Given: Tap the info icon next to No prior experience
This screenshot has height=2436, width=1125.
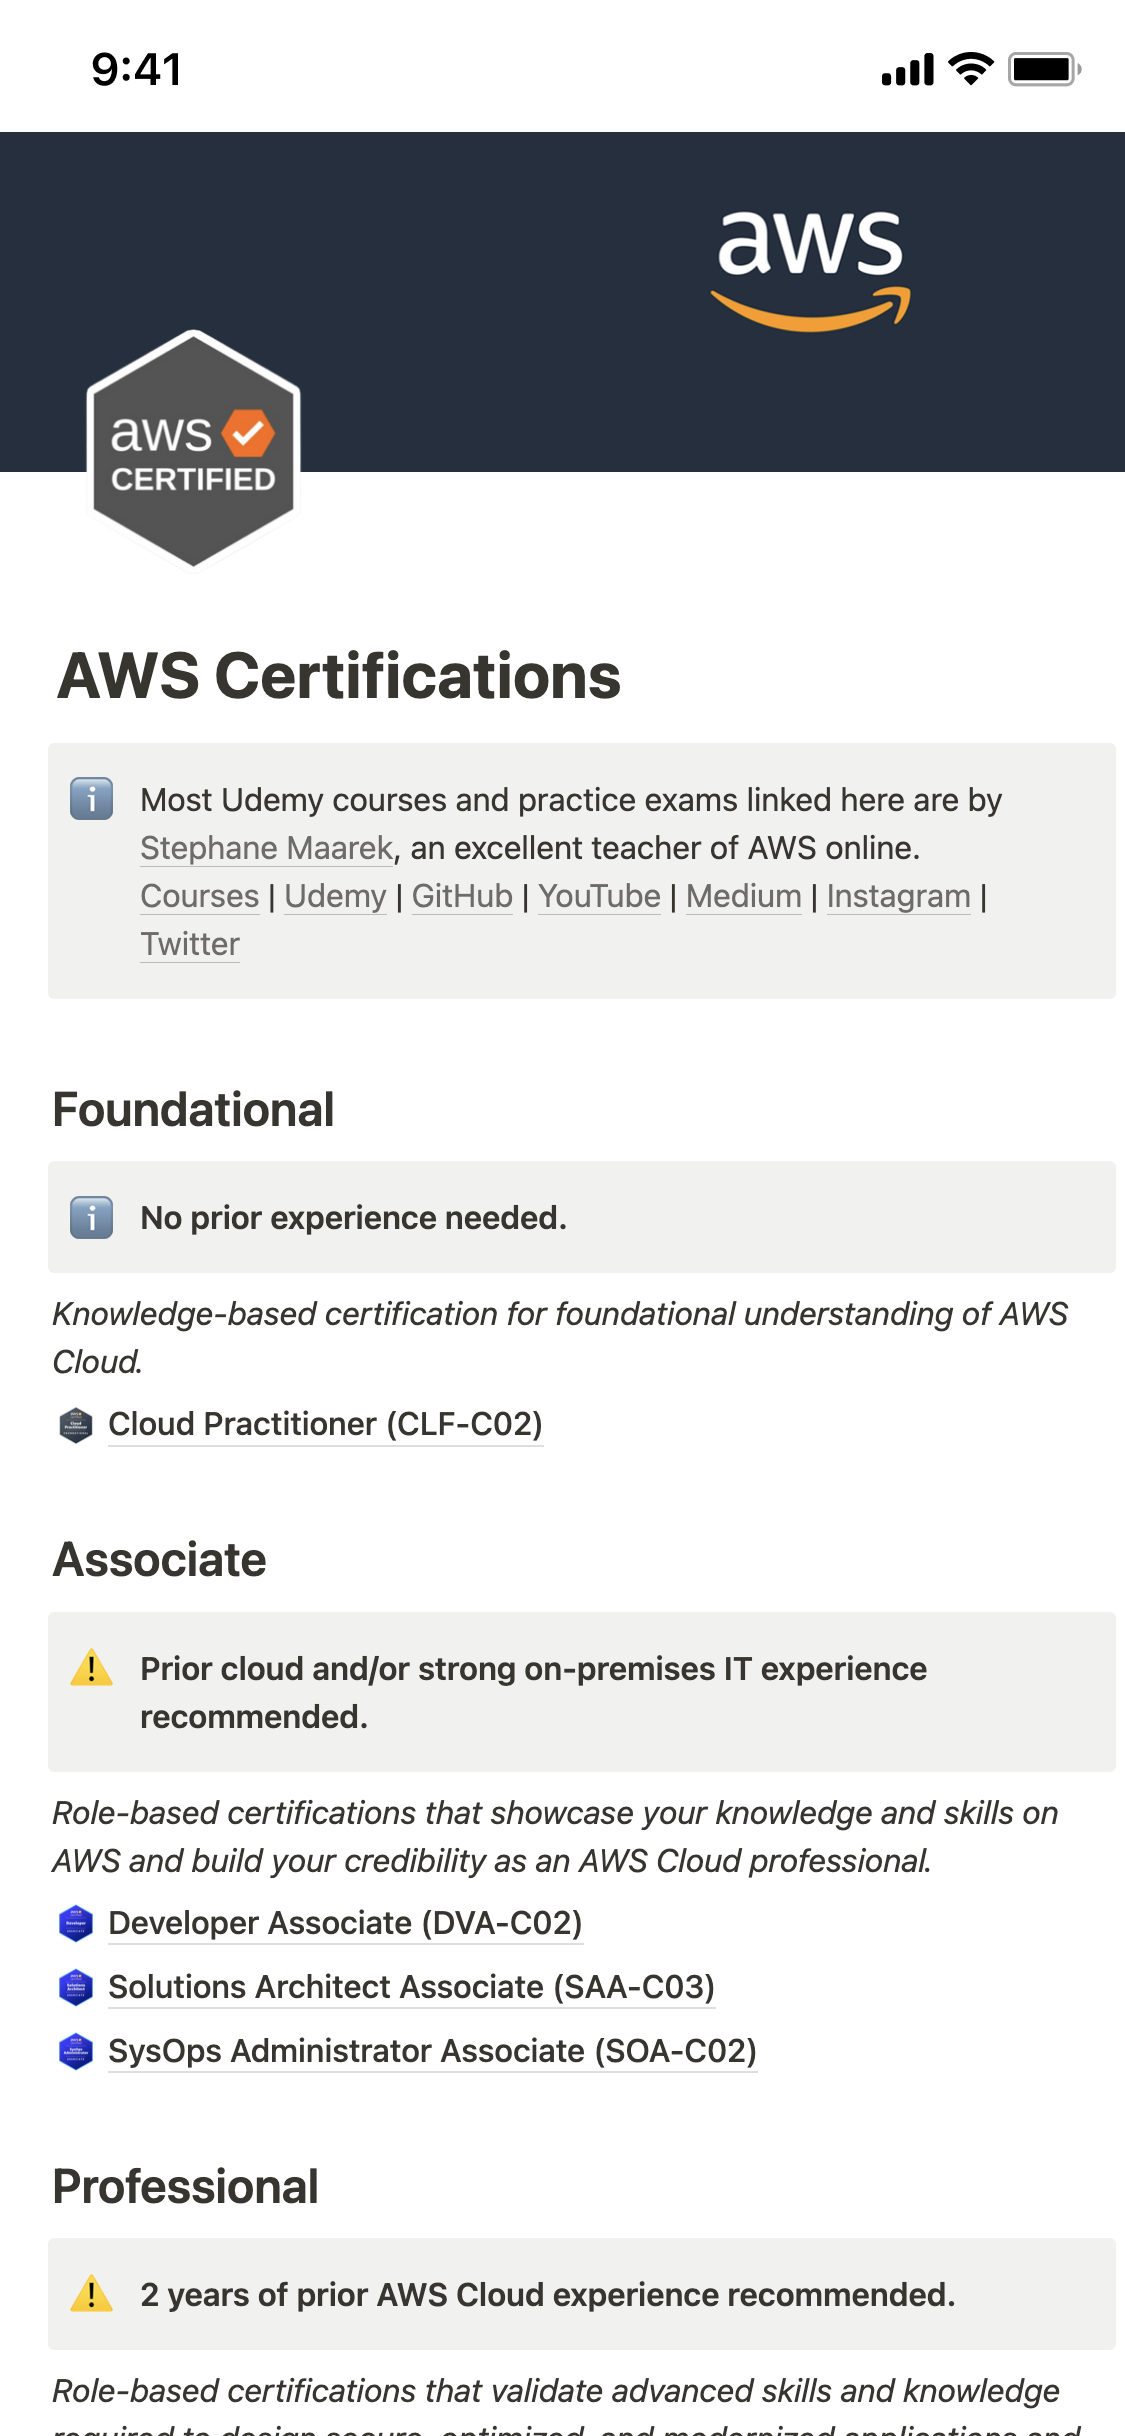Looking at the screenshot, I should (x=91, y=1217).
